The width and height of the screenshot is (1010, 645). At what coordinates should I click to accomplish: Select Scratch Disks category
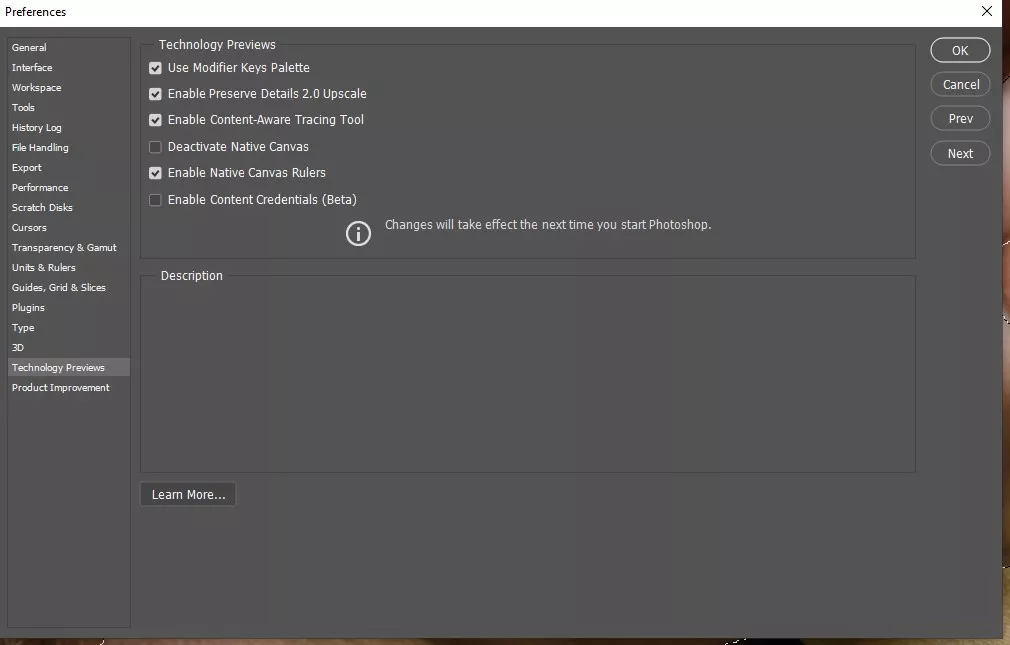[x=42, y=208]
